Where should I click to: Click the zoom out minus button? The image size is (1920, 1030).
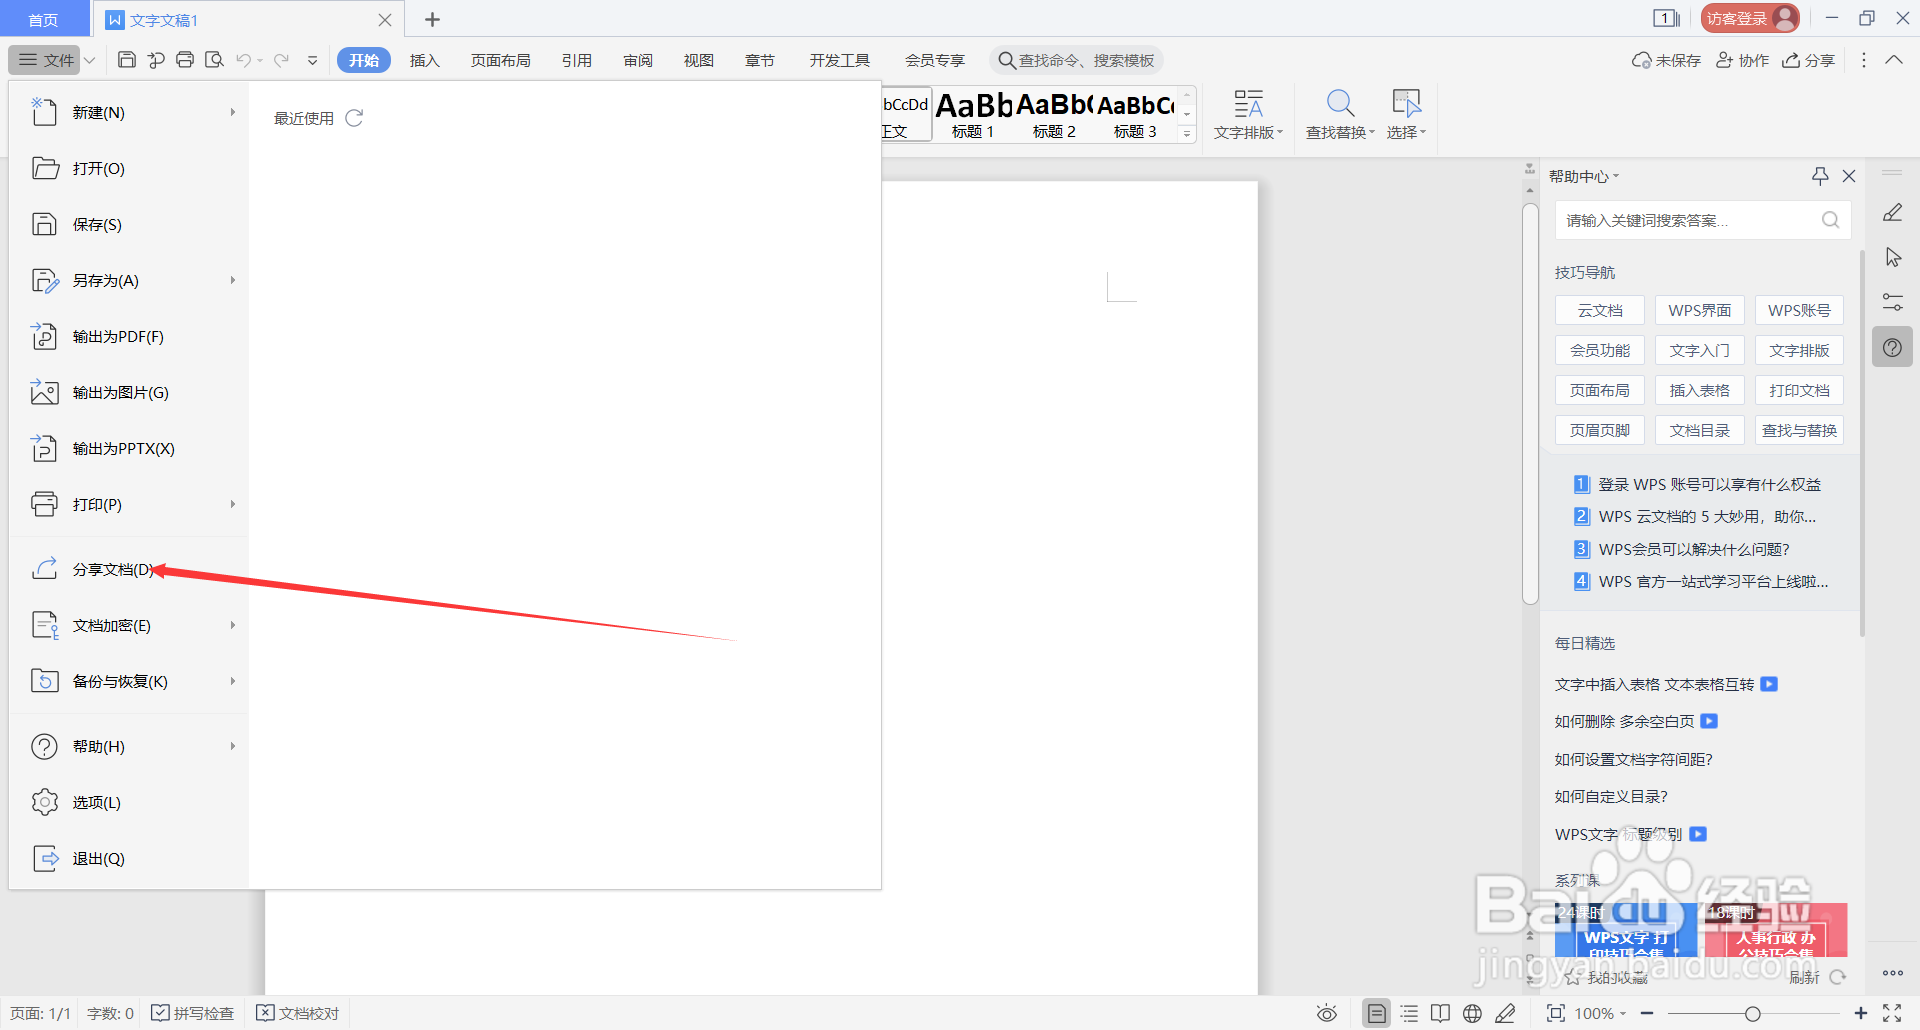pyautogui.click(x=1646, y=1013)
